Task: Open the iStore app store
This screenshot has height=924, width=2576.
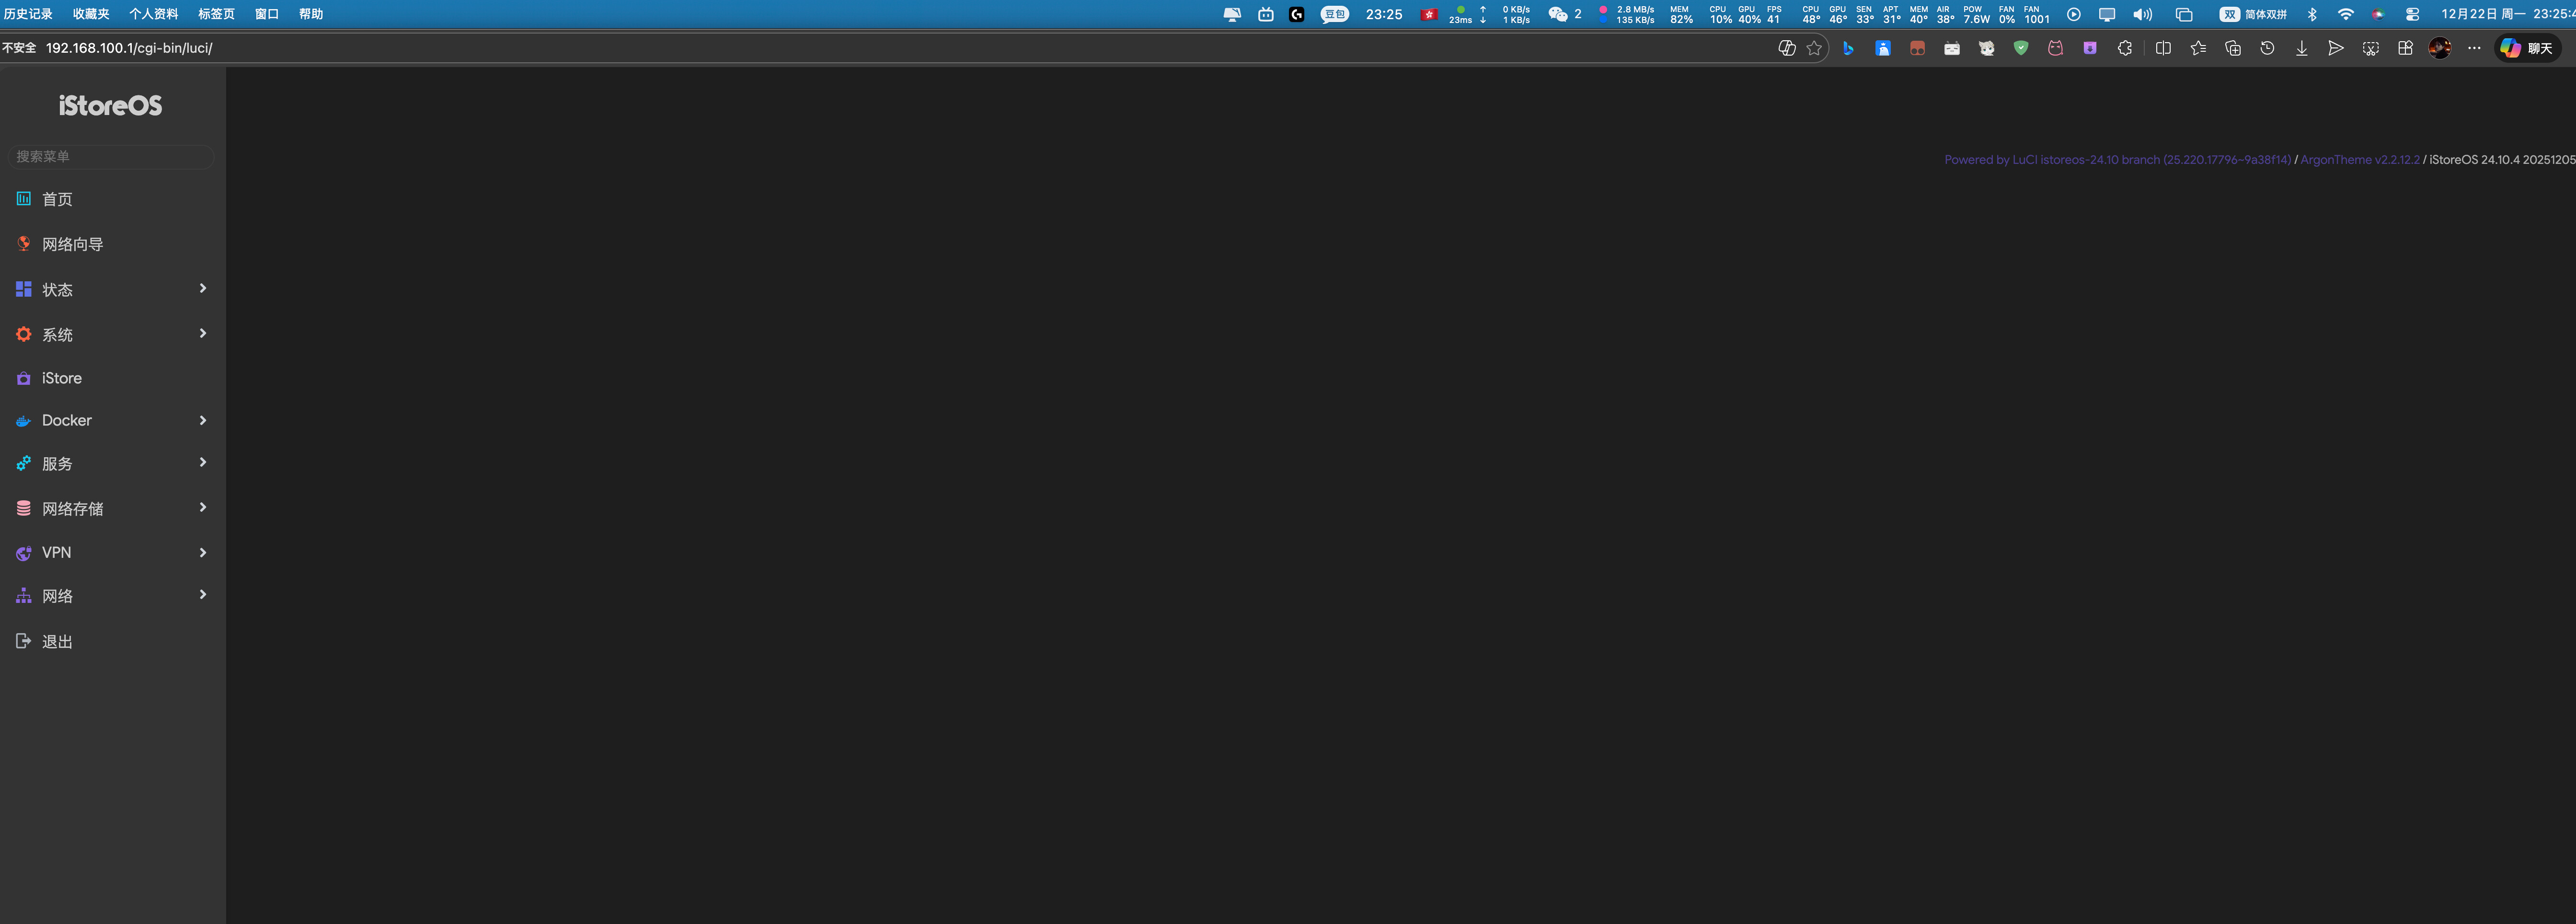Action: tap(61, 378)
